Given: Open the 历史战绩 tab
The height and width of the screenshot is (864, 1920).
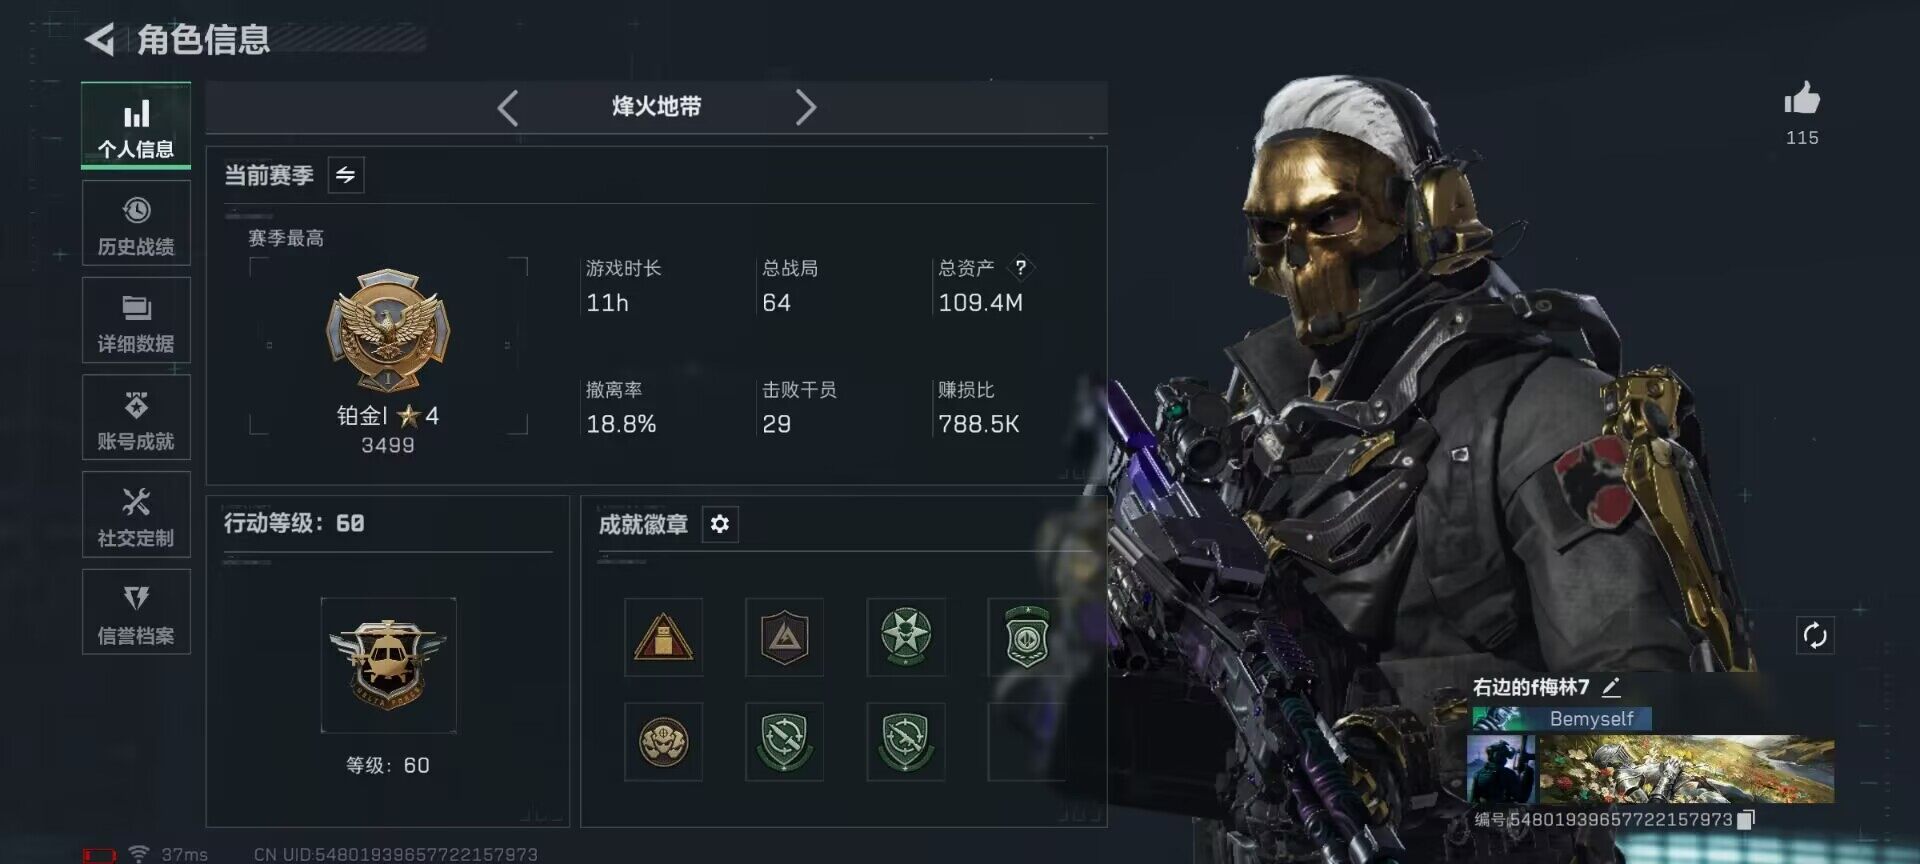Looking at the screenshot, I should point(136,224).
